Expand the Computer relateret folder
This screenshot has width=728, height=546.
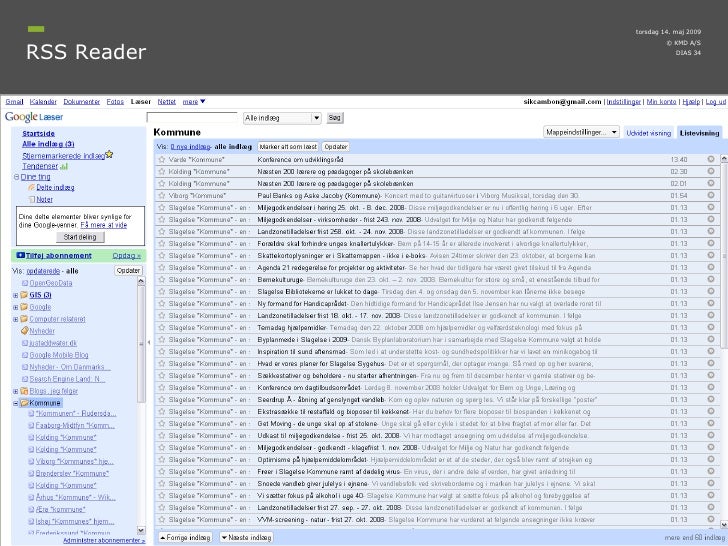pos(15,319)
